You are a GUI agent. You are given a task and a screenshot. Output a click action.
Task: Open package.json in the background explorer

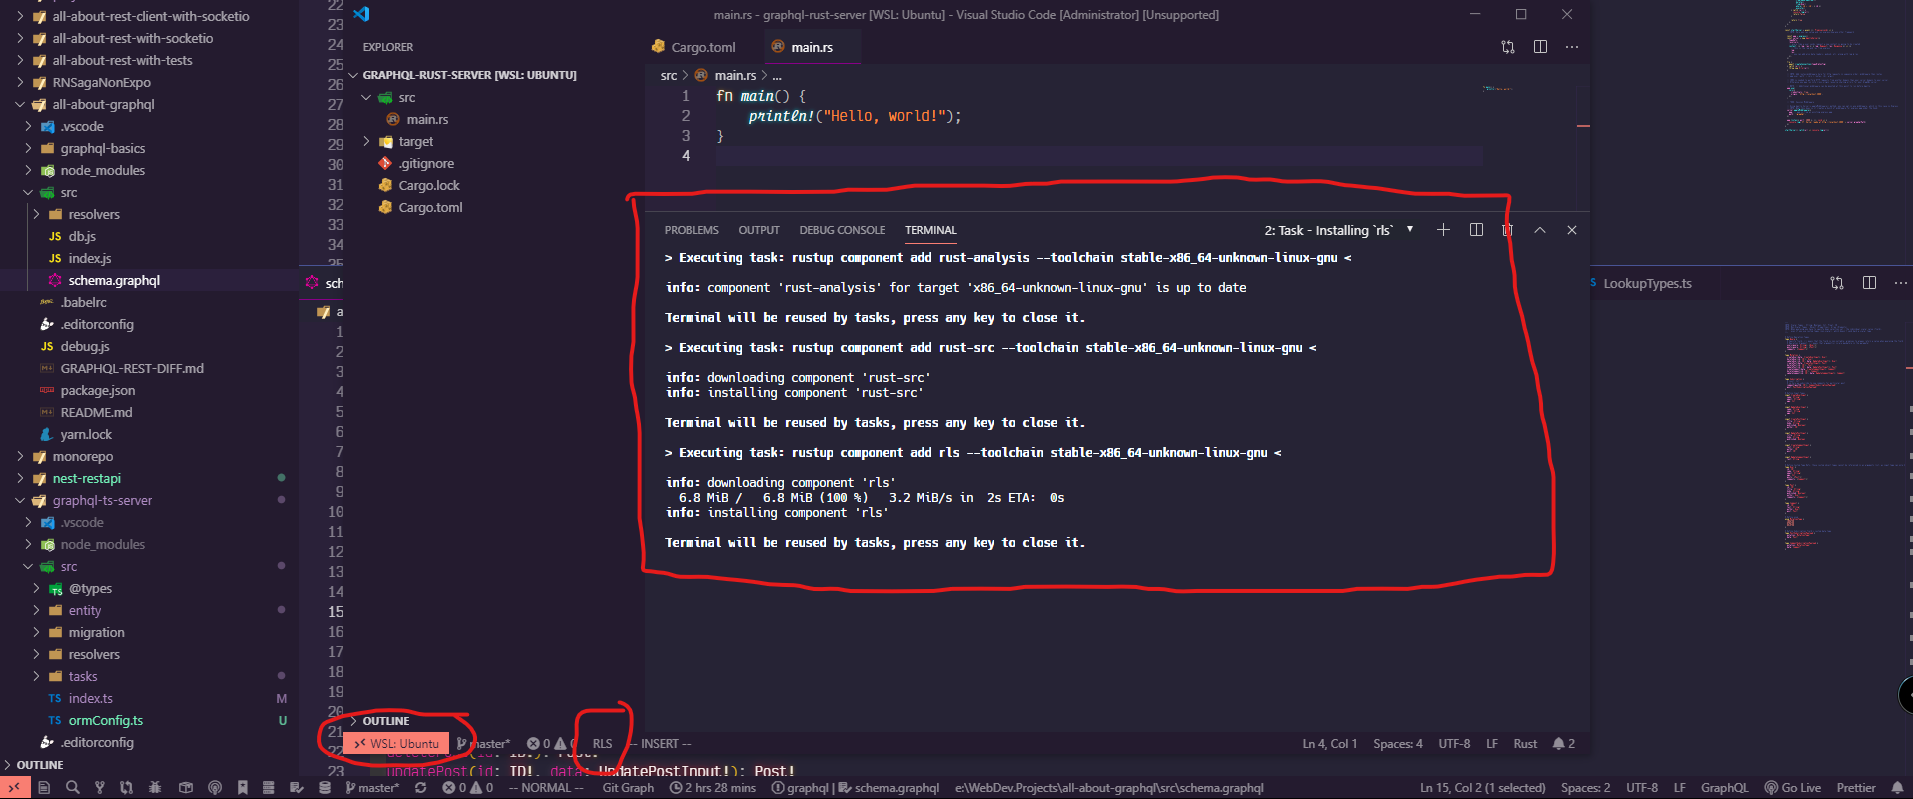pos(98,390)
